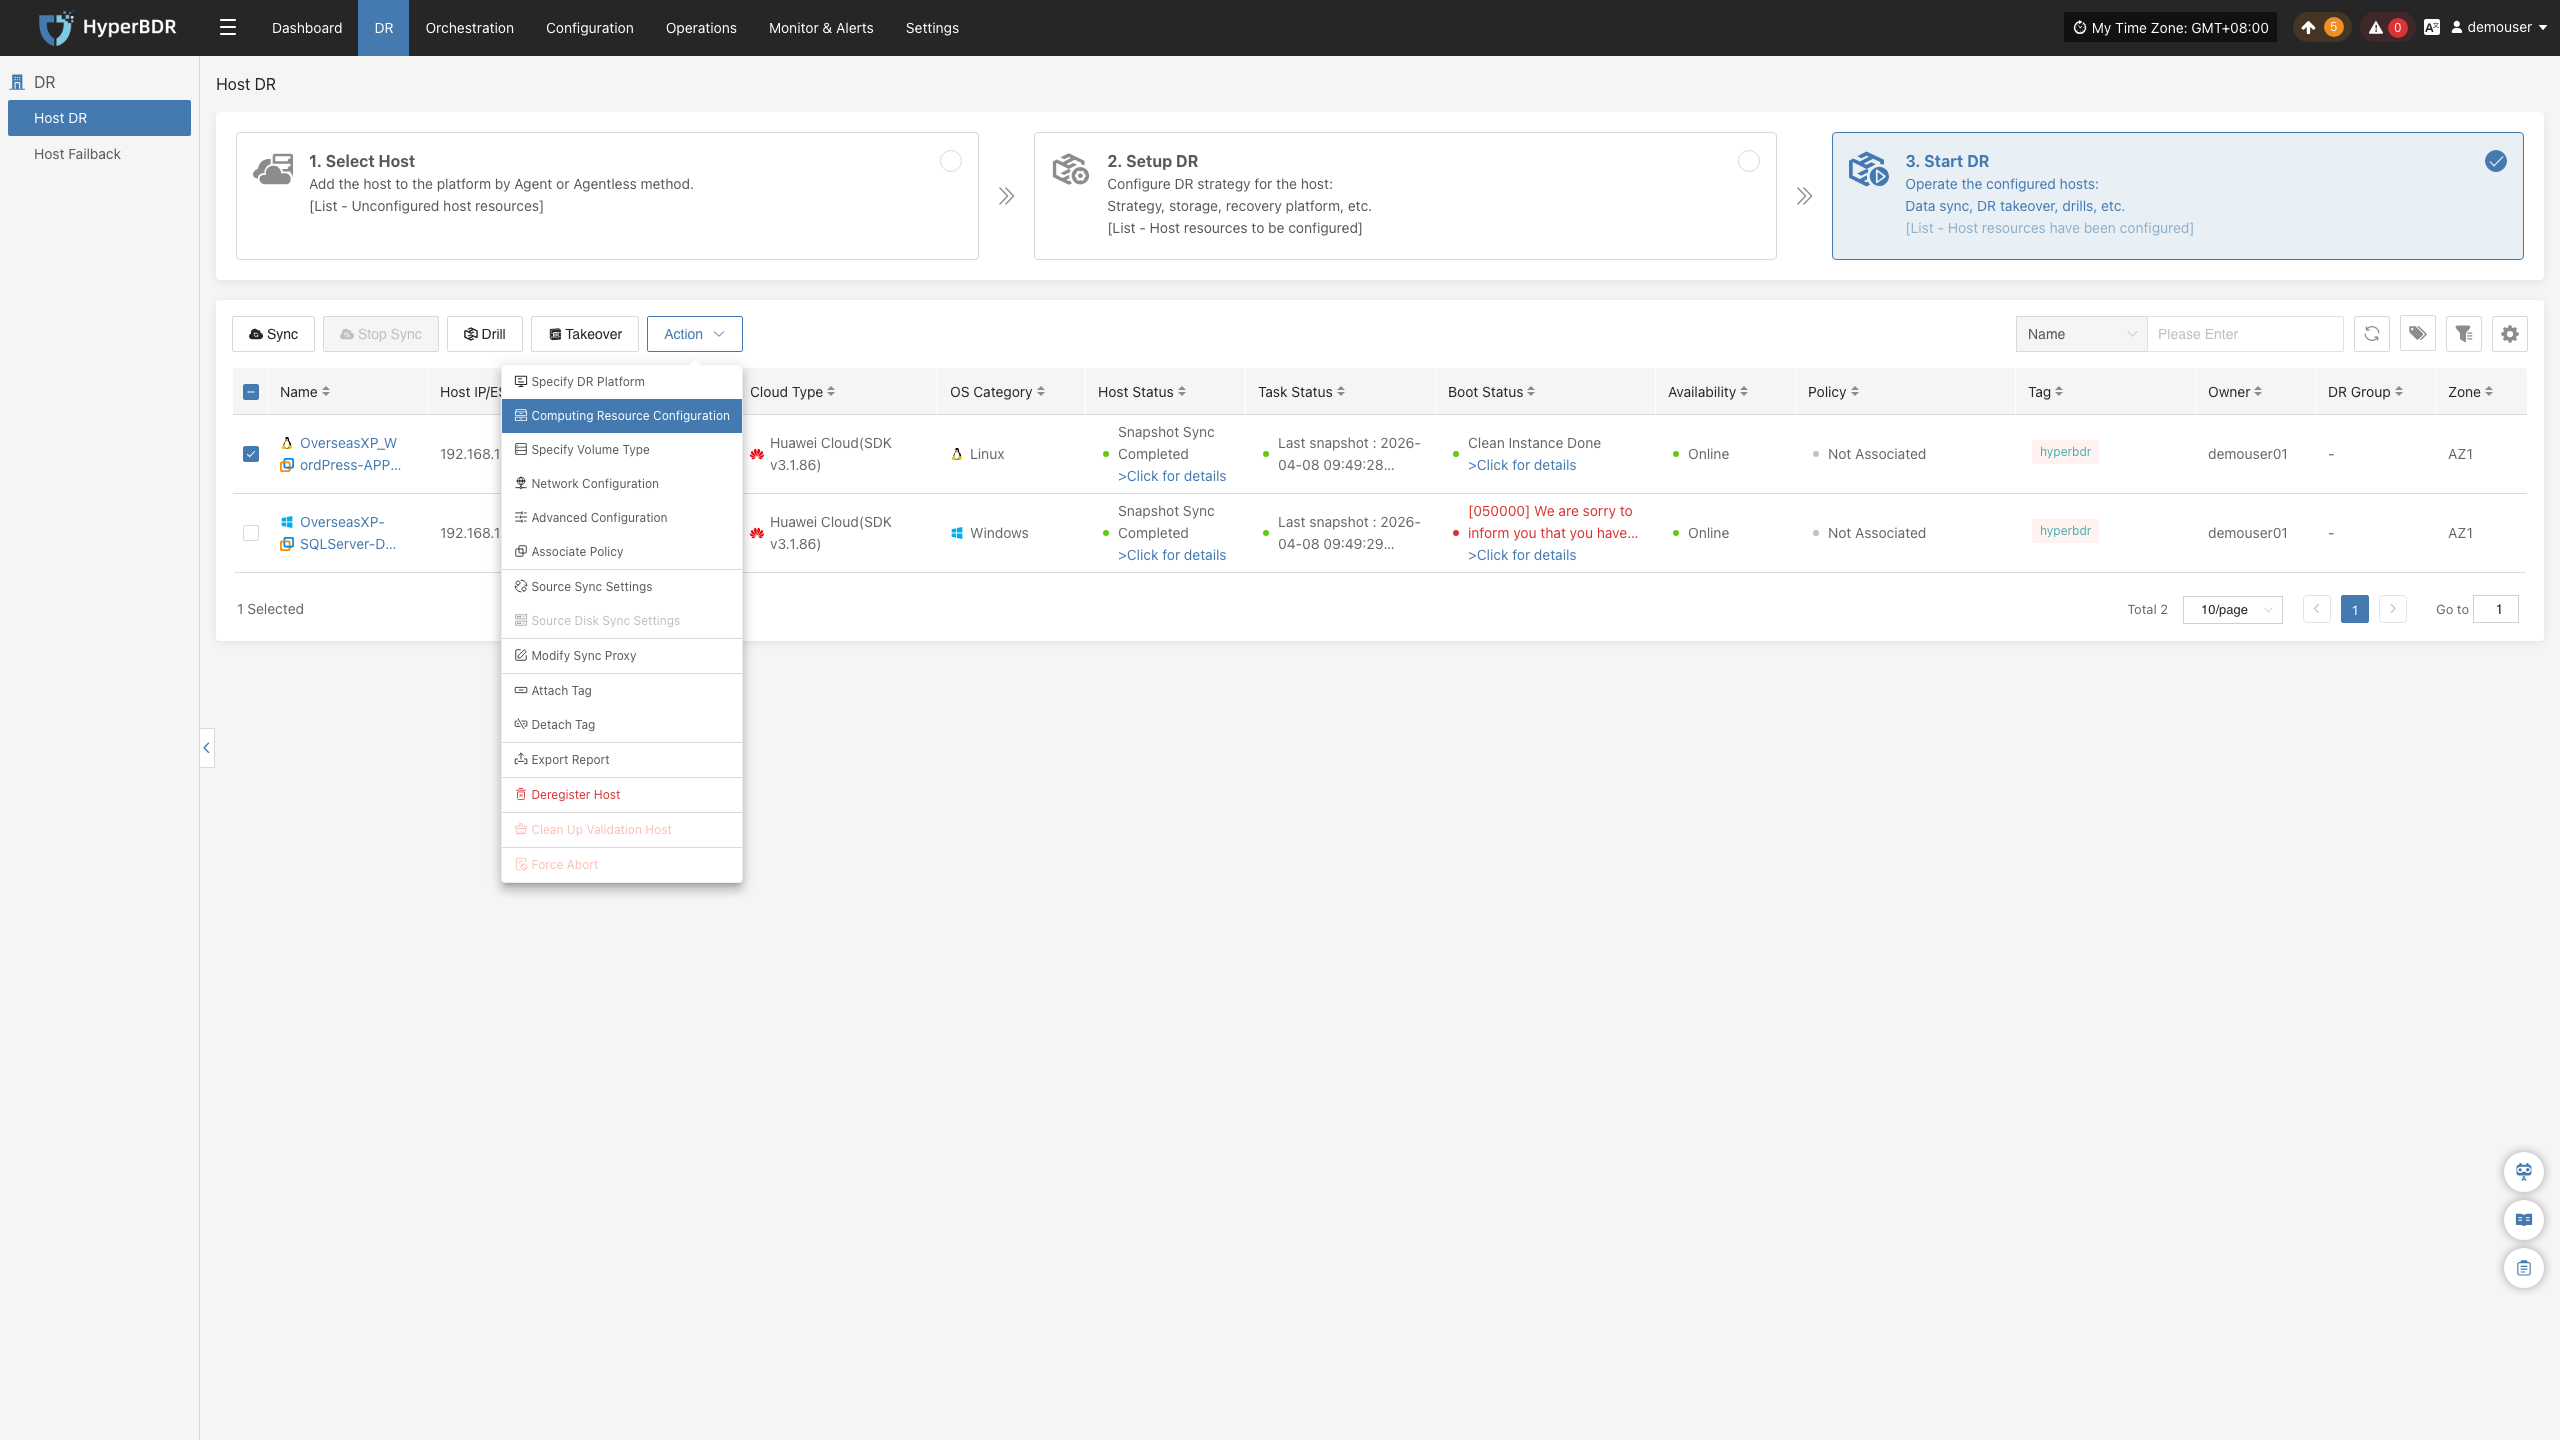Click the Drill button
Screen dimensions: 2560x1440
tap(485, 334)
